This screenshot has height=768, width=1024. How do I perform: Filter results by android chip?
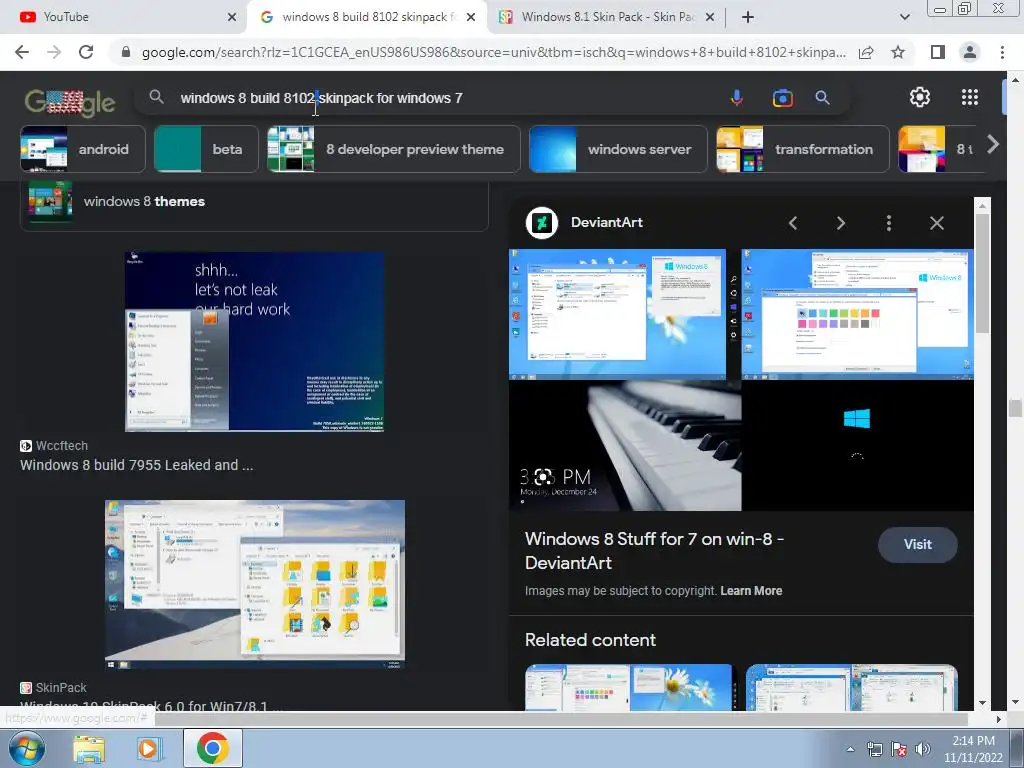pos(83,149)
